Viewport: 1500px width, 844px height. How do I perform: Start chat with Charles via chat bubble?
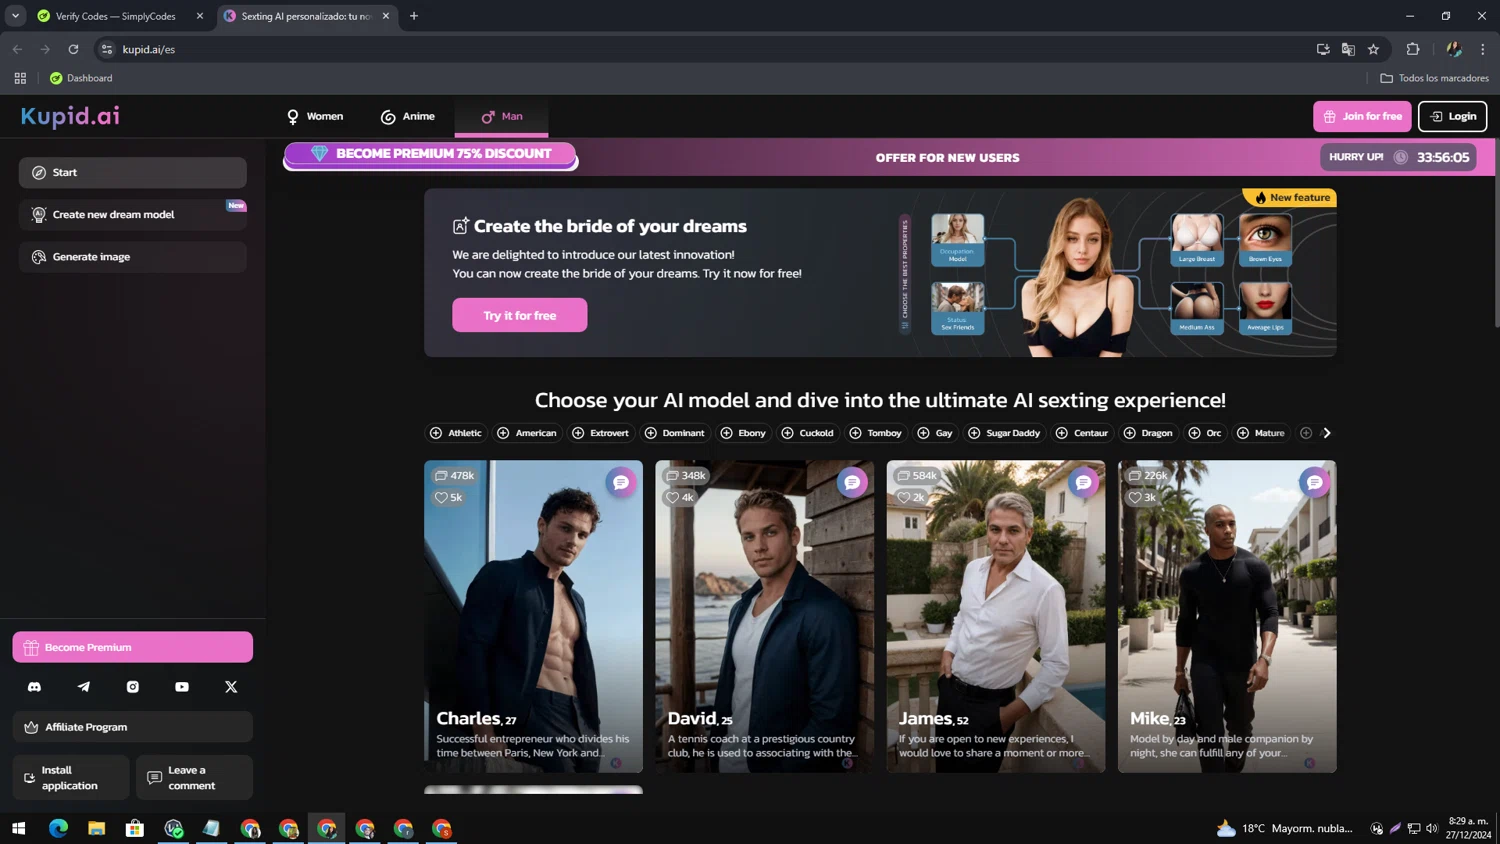(621, 482)
